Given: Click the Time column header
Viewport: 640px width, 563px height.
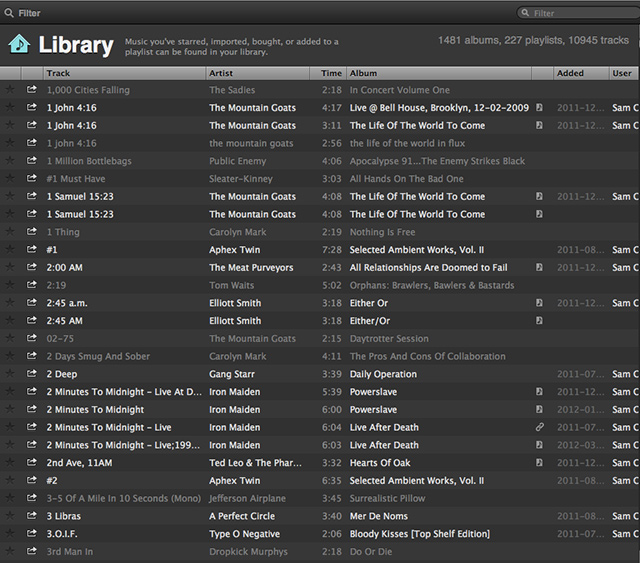Looking at the screenshot, I should pos(331,73).
